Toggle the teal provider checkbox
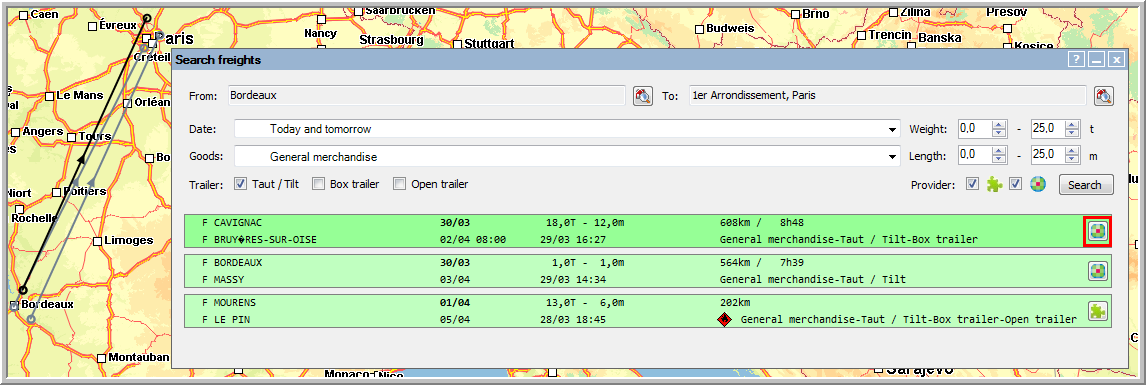 pos(1015,184)
